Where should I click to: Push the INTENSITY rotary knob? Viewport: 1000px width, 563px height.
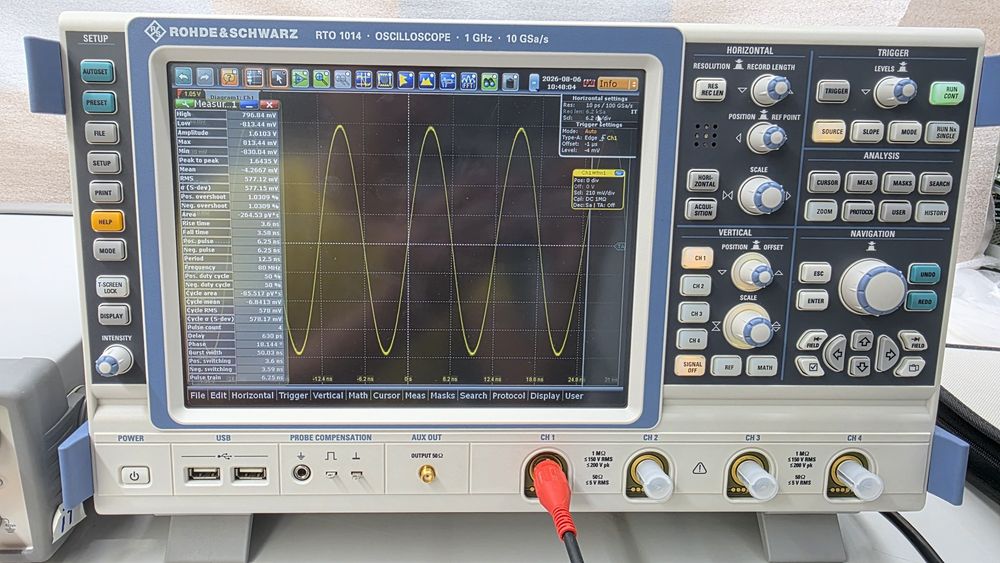click(x=114, y=361)
